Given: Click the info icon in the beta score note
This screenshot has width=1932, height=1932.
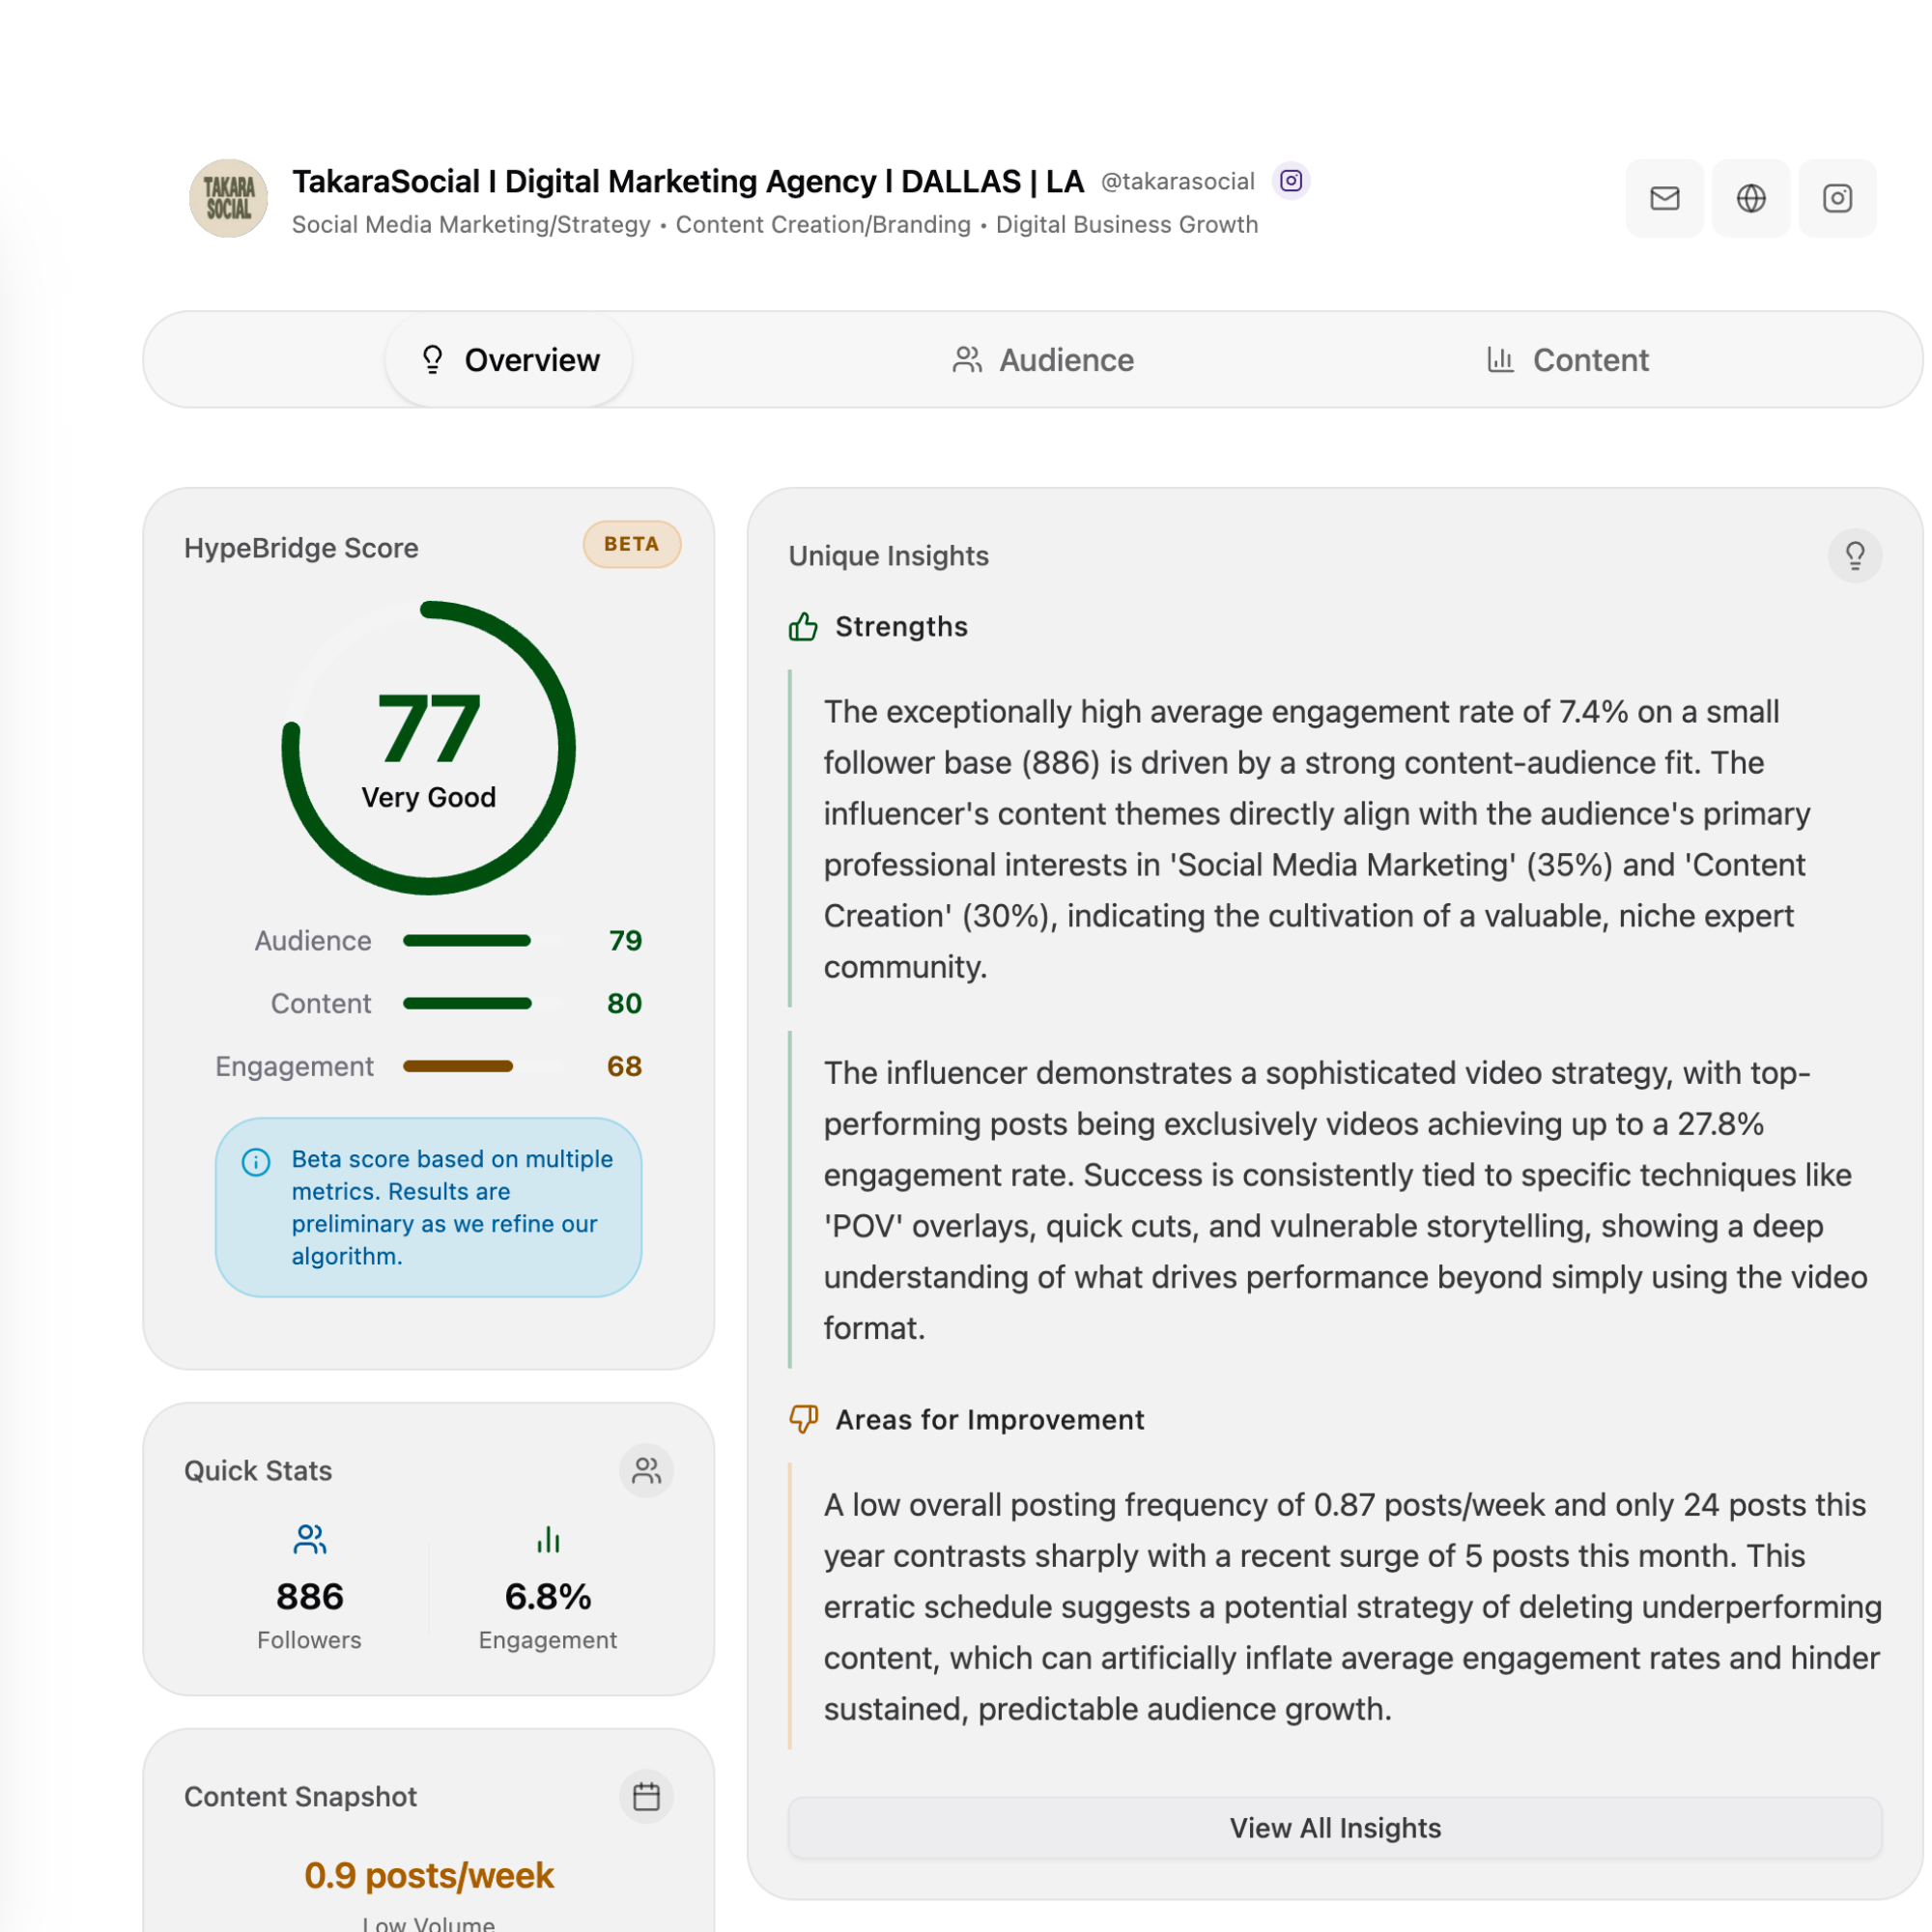Looking at the screenshot, I should pyautogui.click(x=256, y=1162).
